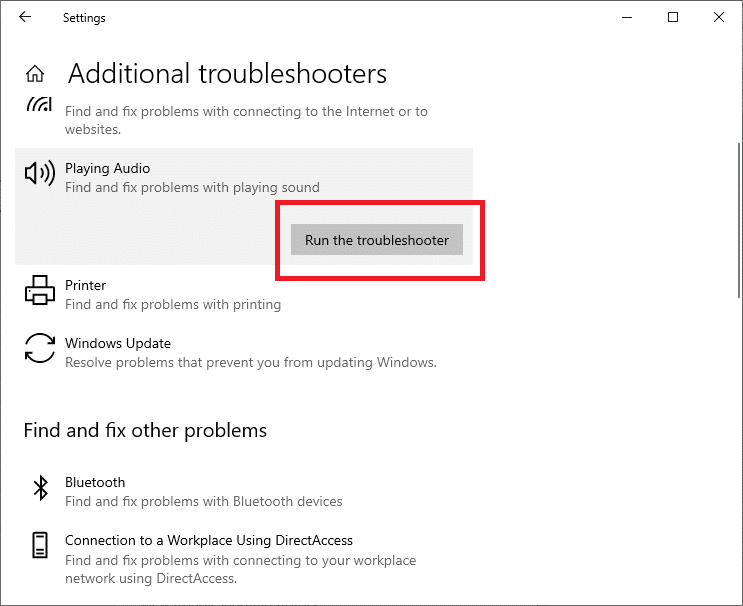The height and width of the screenshot is (606, 743).
Task: Go to Settings home via house icon
Action: (x=35, y=74)
